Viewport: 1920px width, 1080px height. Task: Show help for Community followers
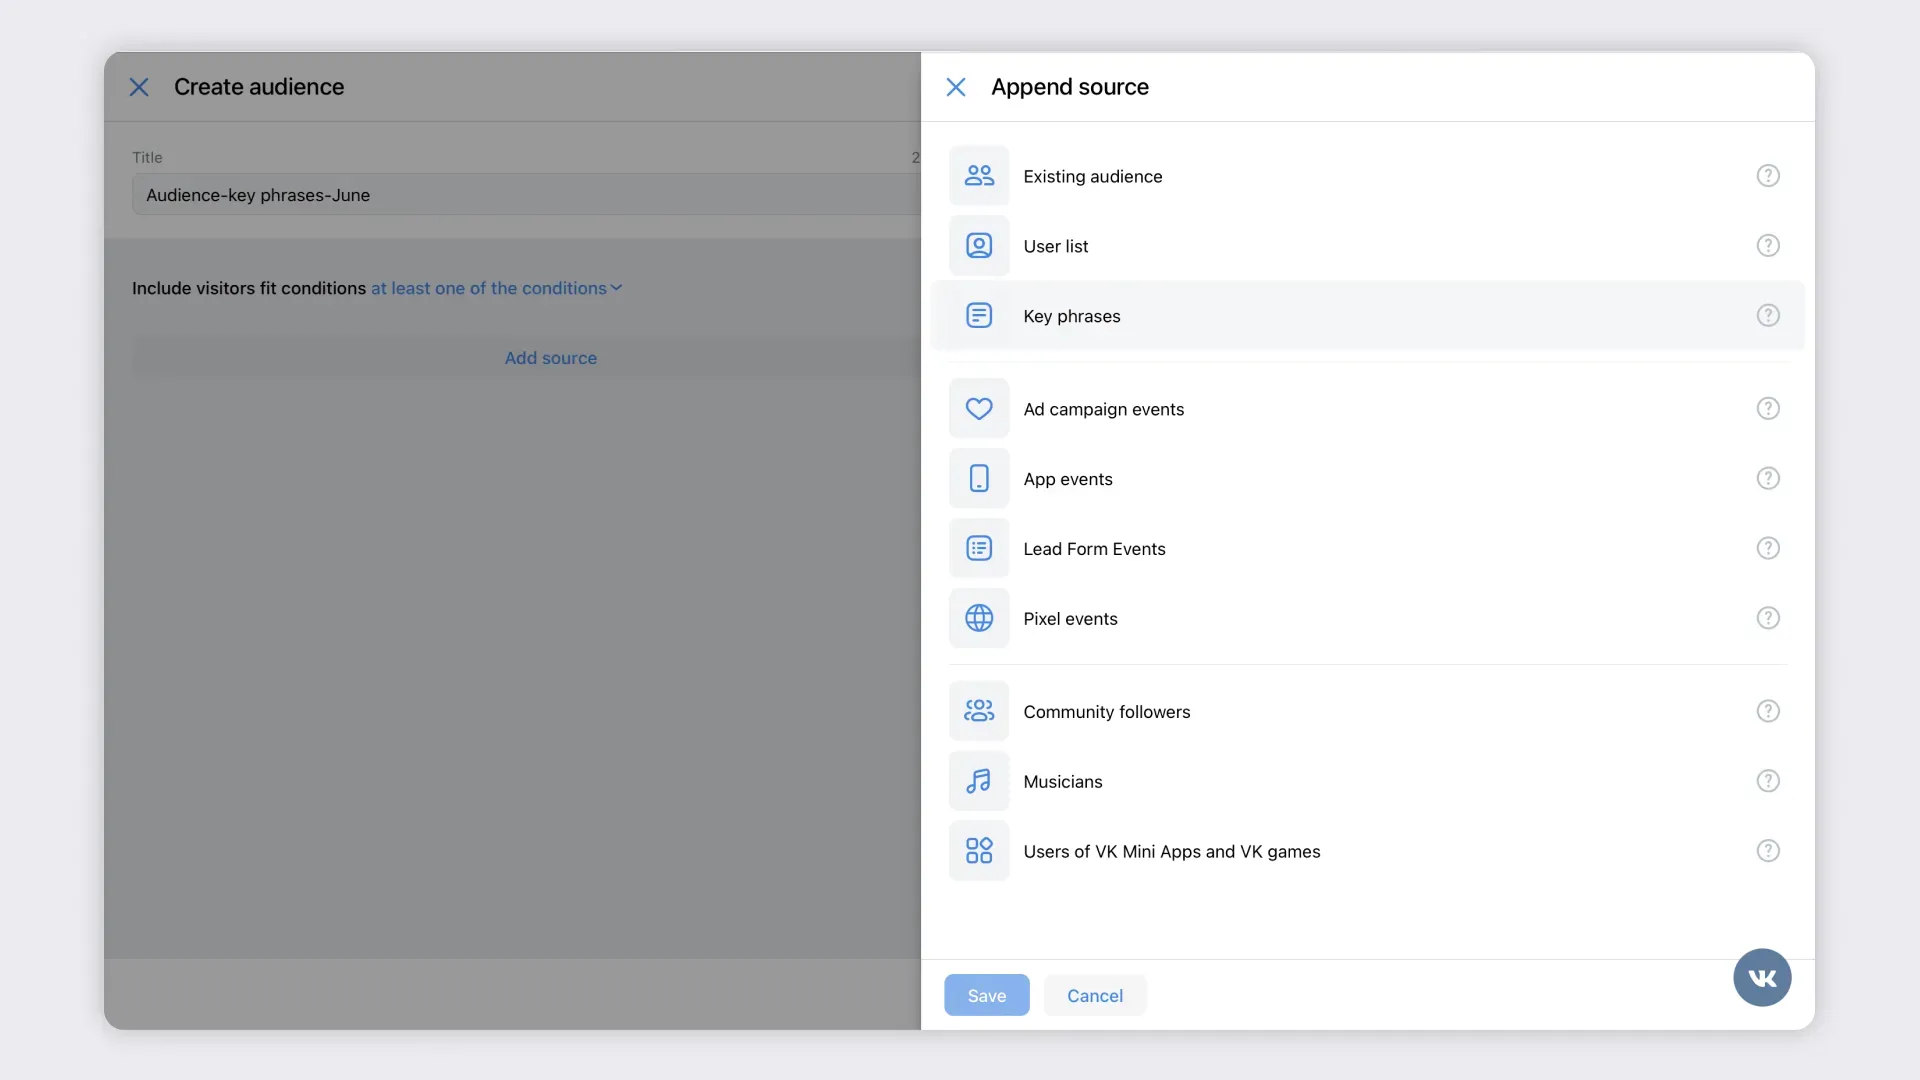pos(1768,712)
